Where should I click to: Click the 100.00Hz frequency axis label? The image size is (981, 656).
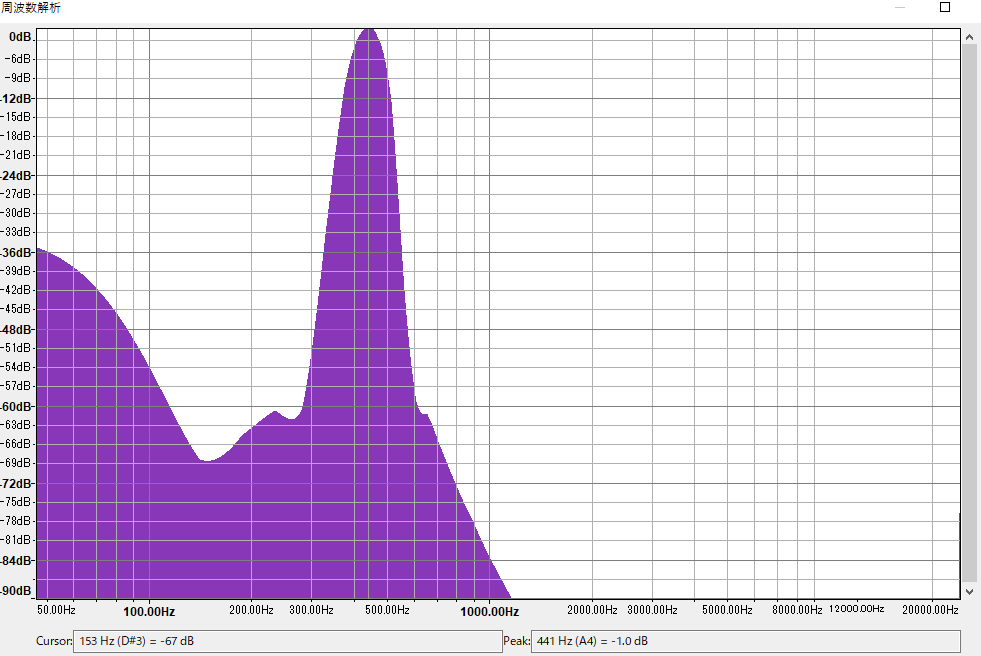[x=149, y=612]
